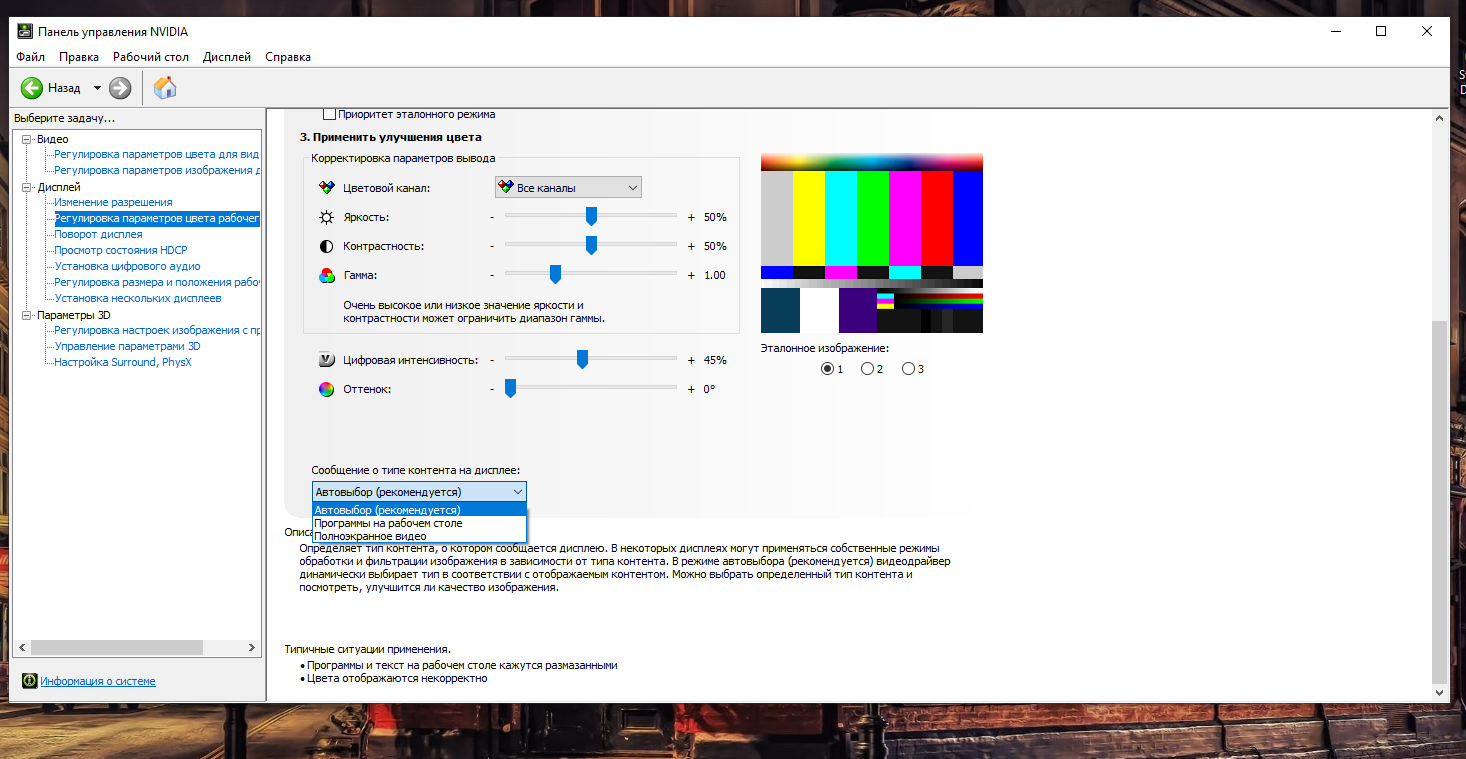
Task: Open the Рабочий стол menu
Action: click(x=151, y=57)
